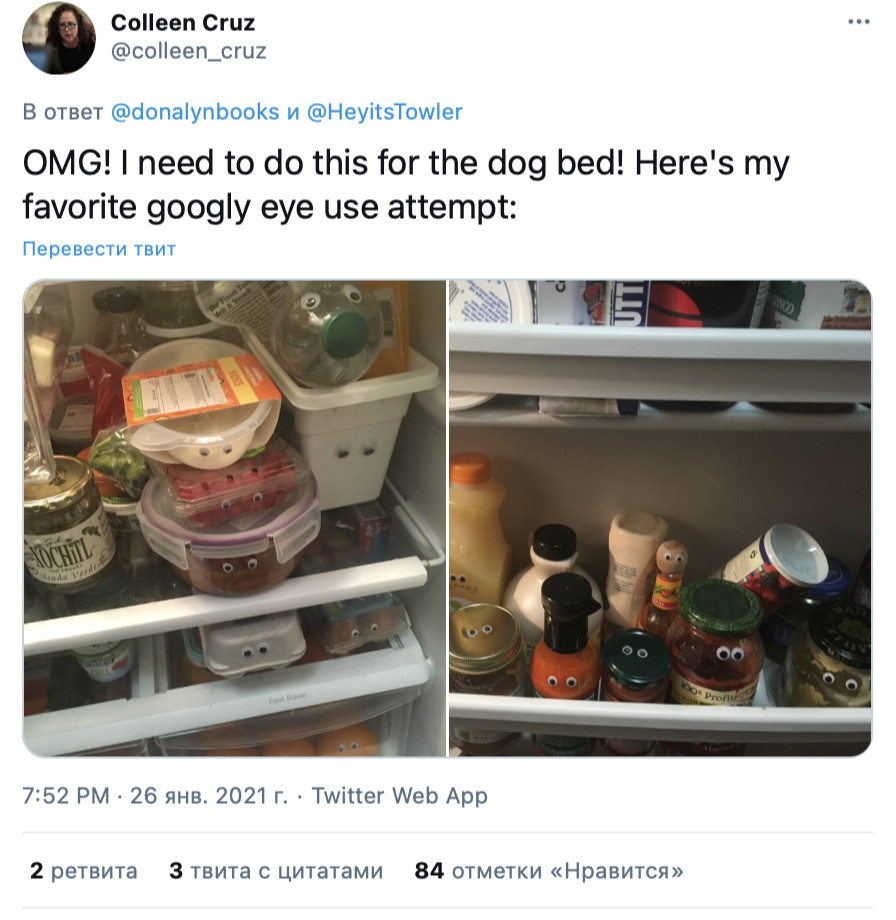
Task: Click the tweet text about googly eyes
Action: [406, 184]
